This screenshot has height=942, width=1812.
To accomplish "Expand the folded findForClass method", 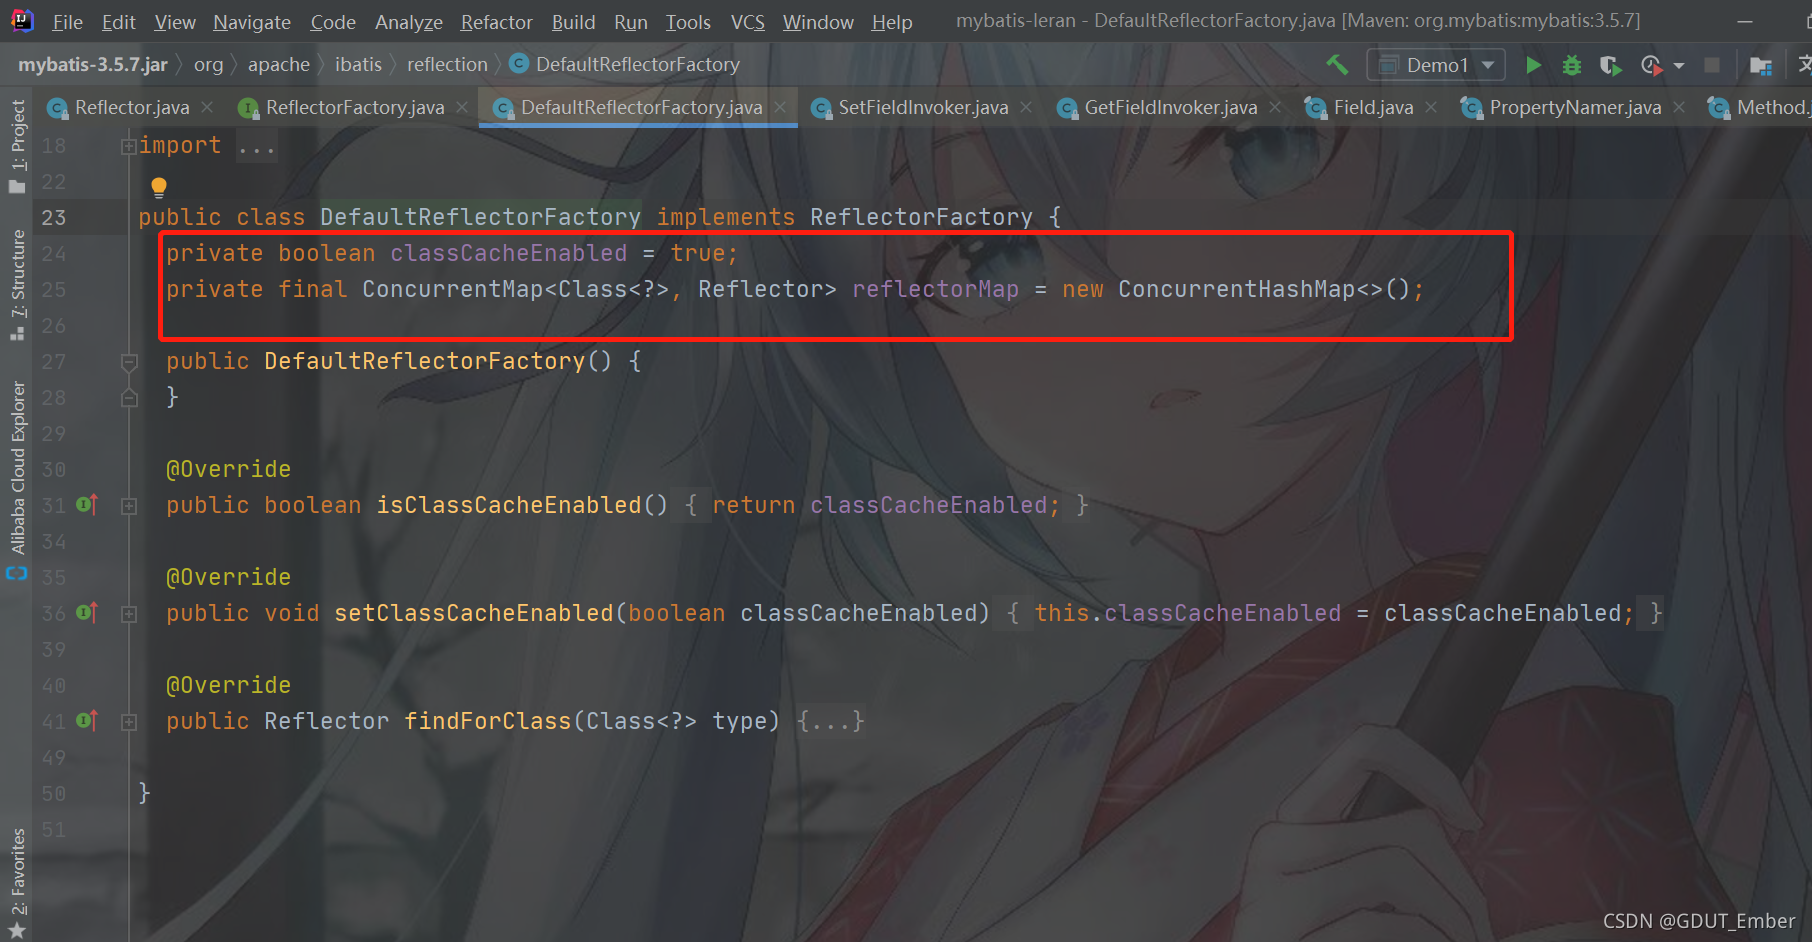I will pos(129,722).
